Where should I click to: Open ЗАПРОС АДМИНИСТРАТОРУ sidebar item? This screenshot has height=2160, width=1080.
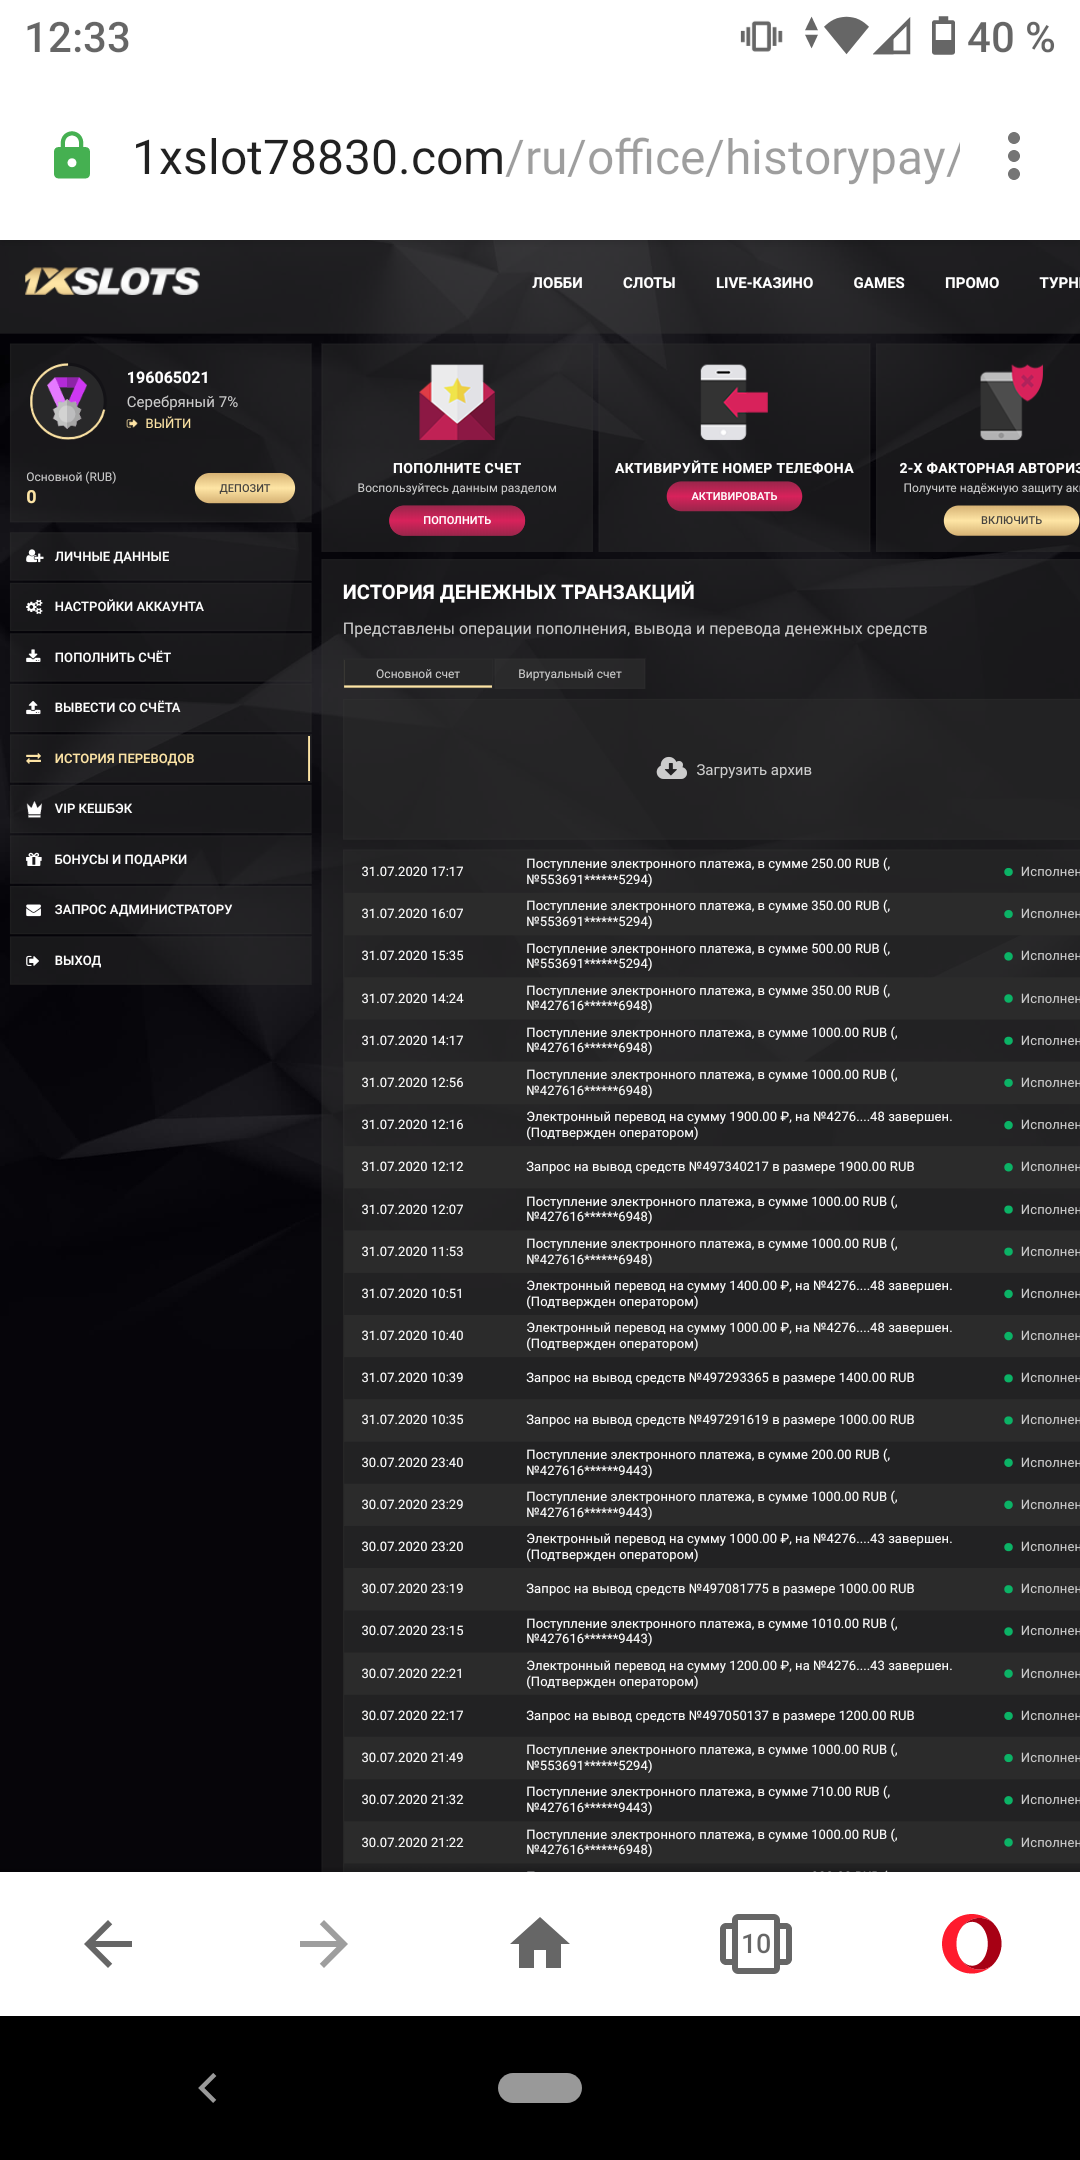point(160,910)
